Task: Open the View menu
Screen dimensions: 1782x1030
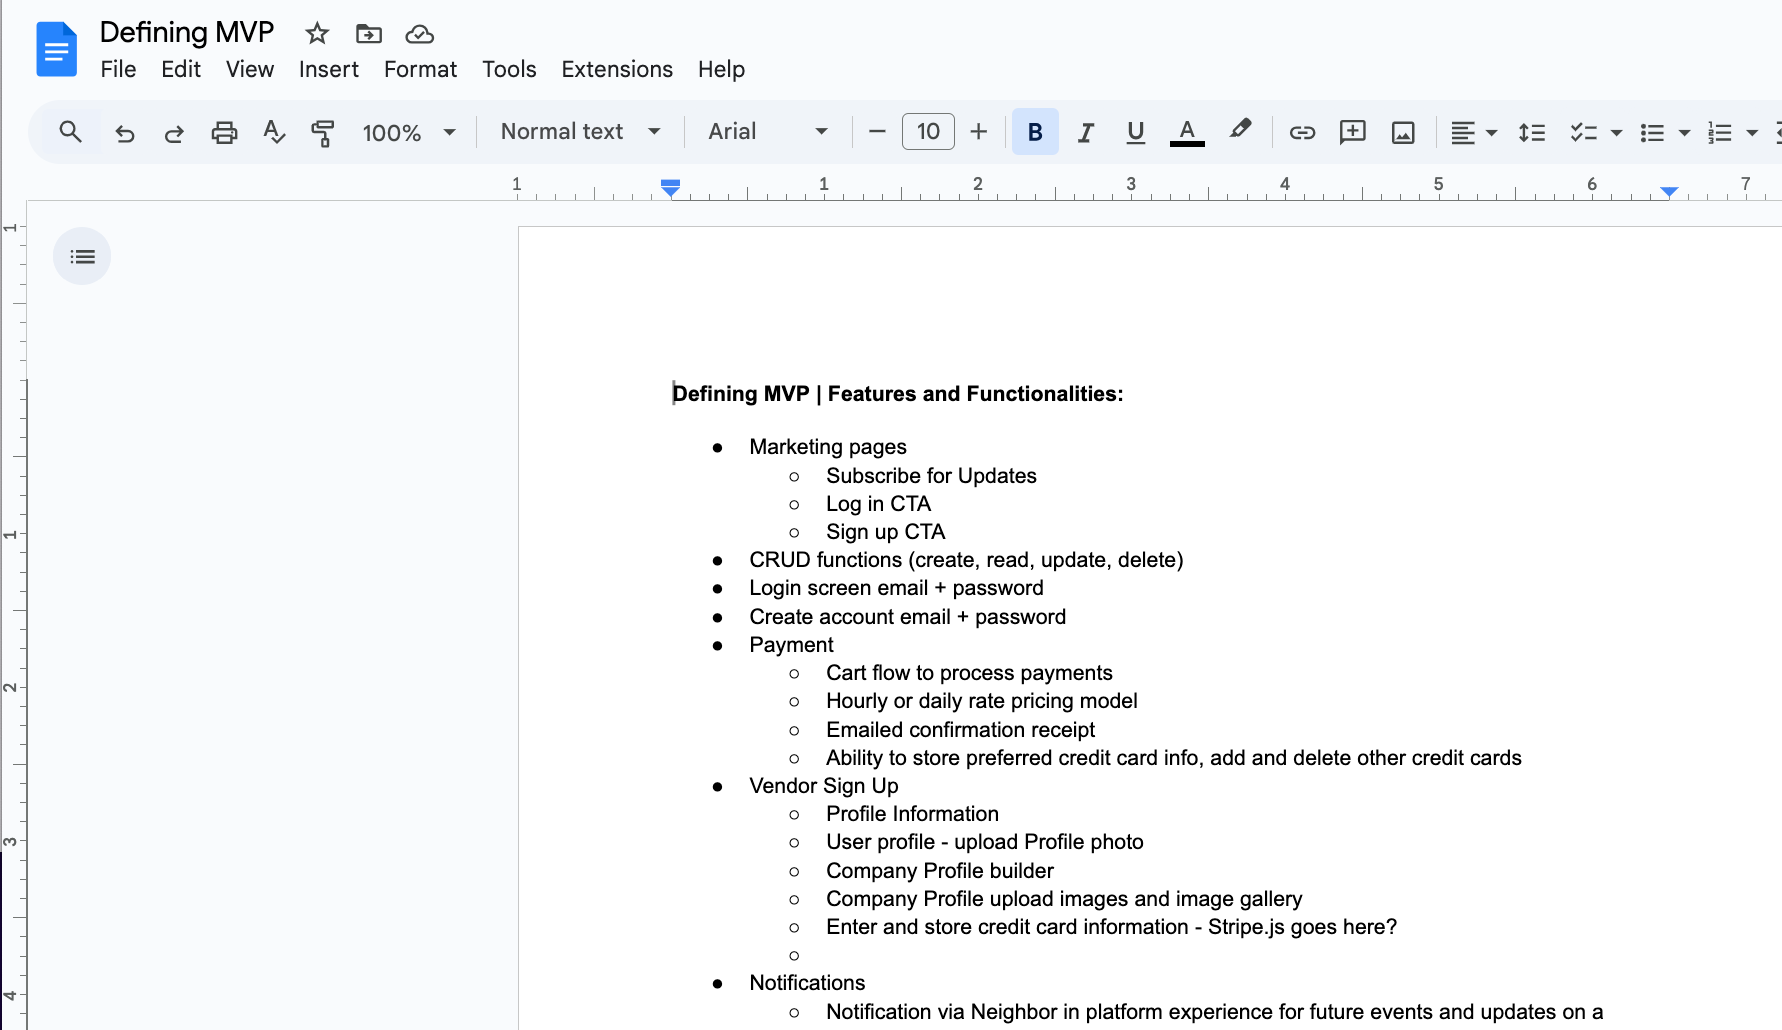Action: (250, 69)
